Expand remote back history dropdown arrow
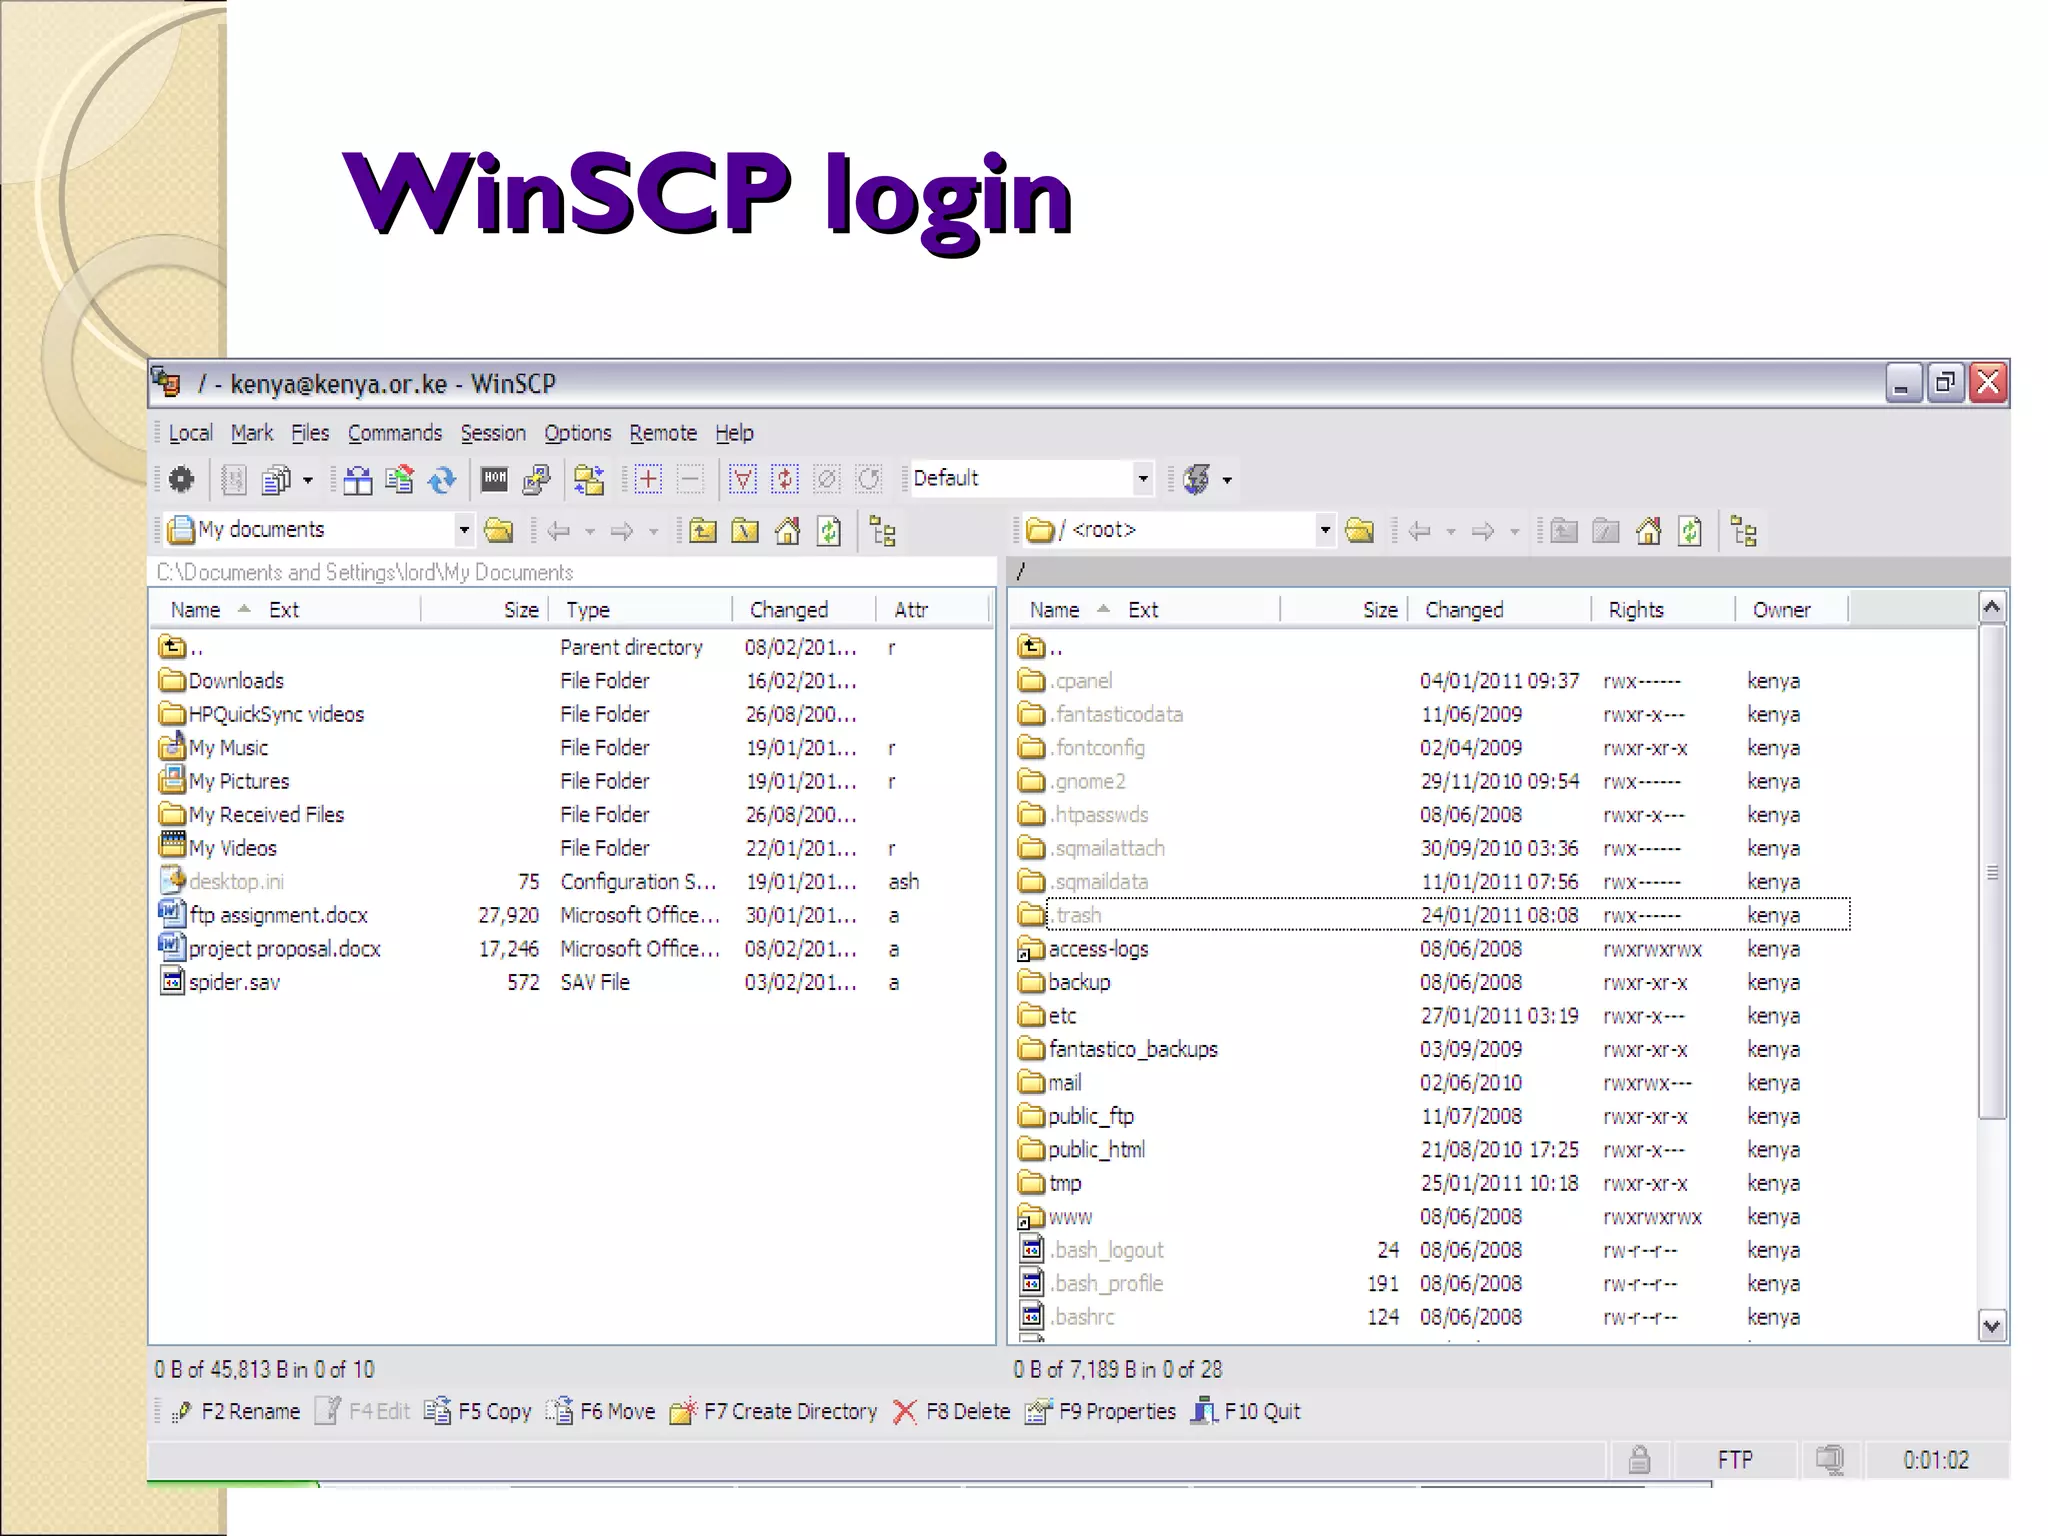This screenshot has width=2048, height=1536. (1450, 532)
